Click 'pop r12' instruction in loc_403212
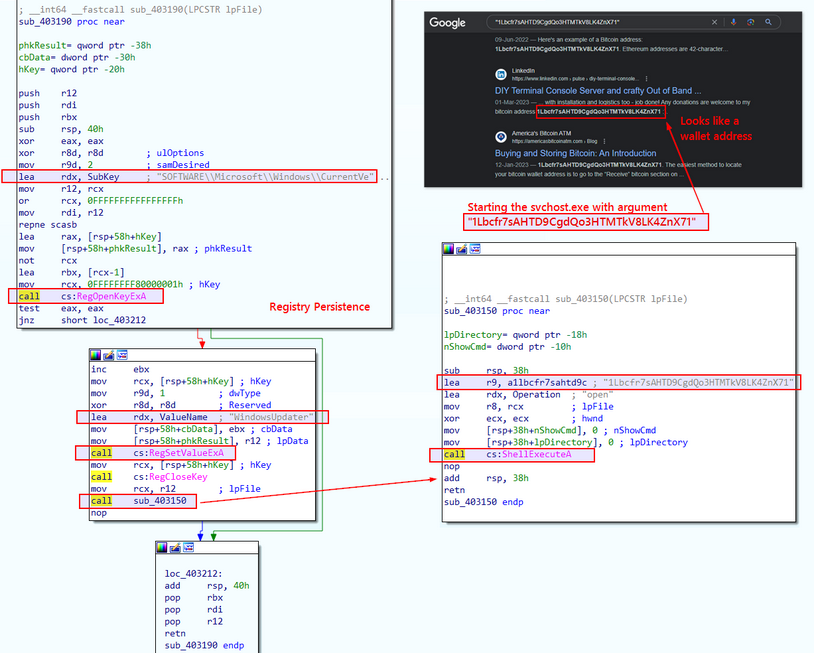Viewport: 814px width, 653px height. [193, 621]
